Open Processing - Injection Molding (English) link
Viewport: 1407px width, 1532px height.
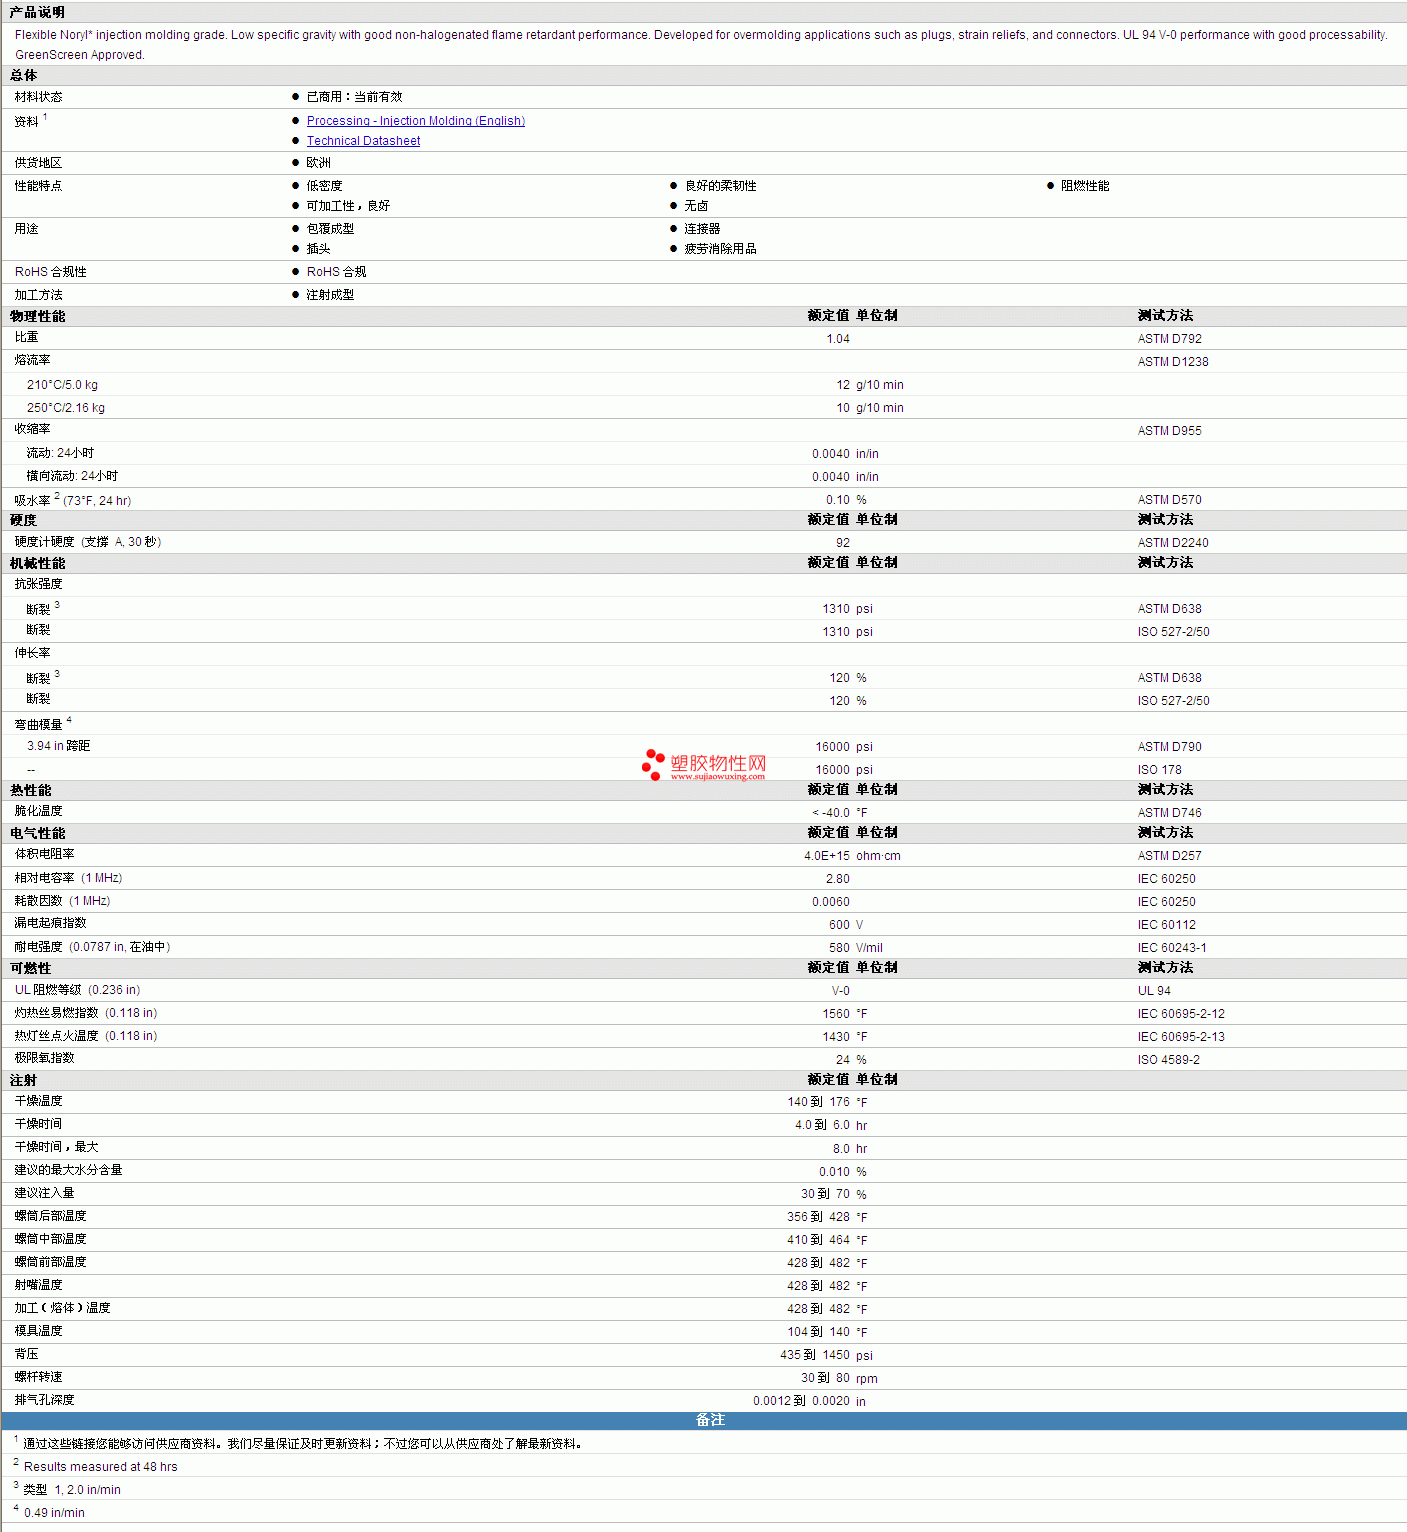point(415,121)
